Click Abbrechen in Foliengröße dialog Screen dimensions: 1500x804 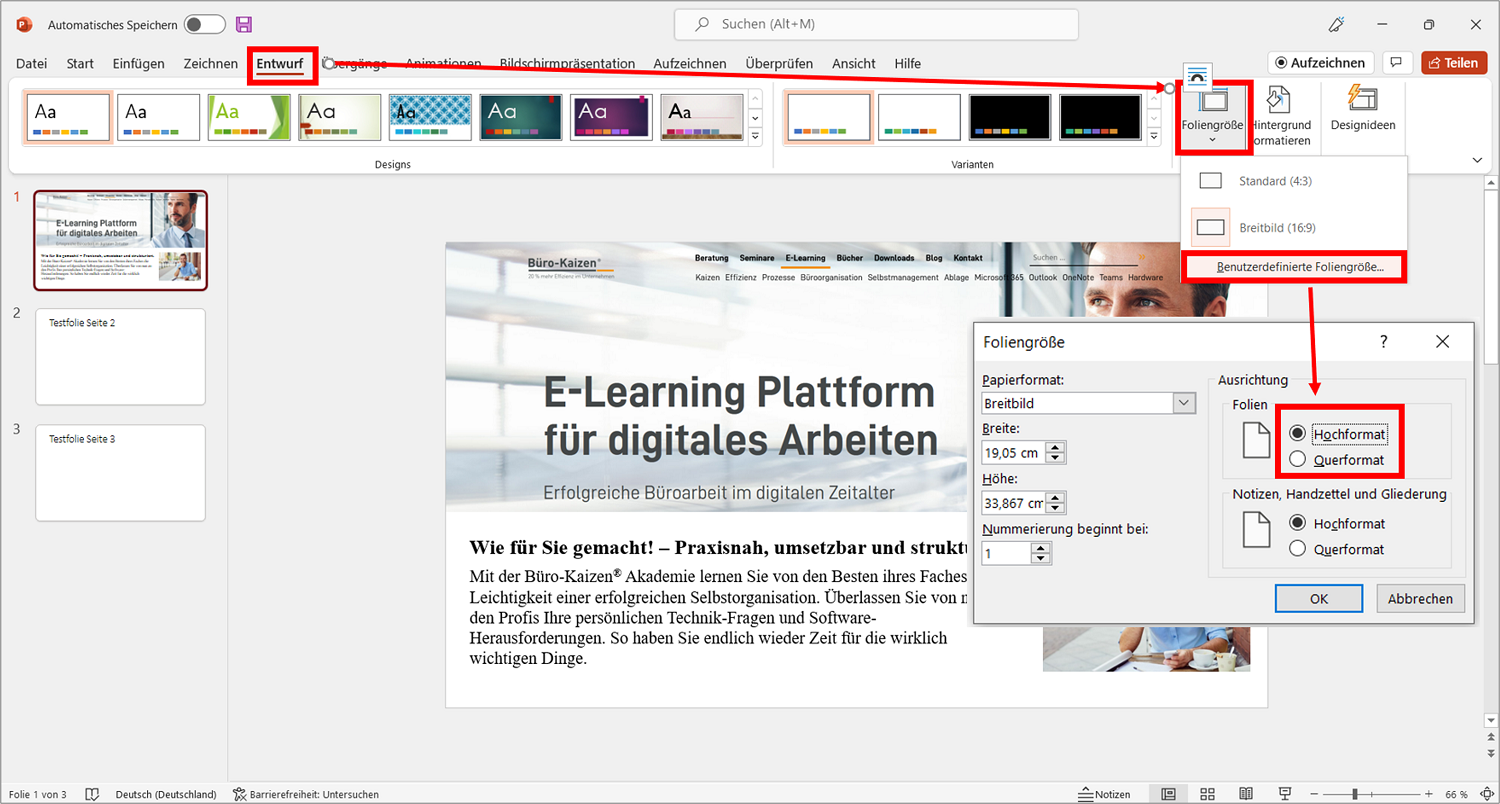point(1421,598)
